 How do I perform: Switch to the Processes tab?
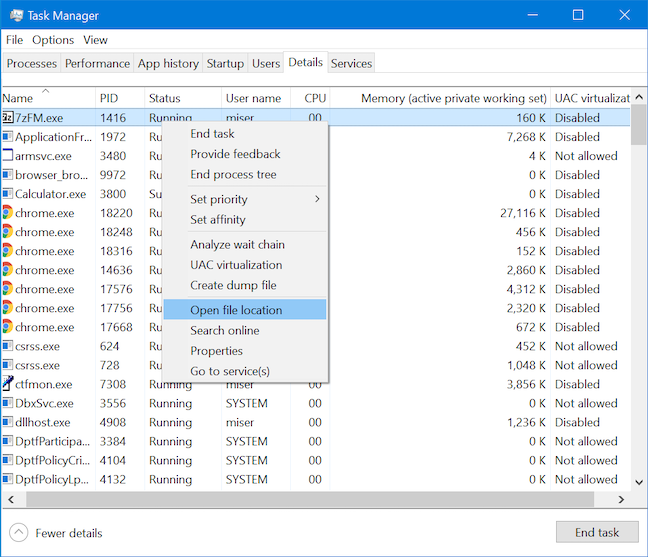[x=31, y=63]
